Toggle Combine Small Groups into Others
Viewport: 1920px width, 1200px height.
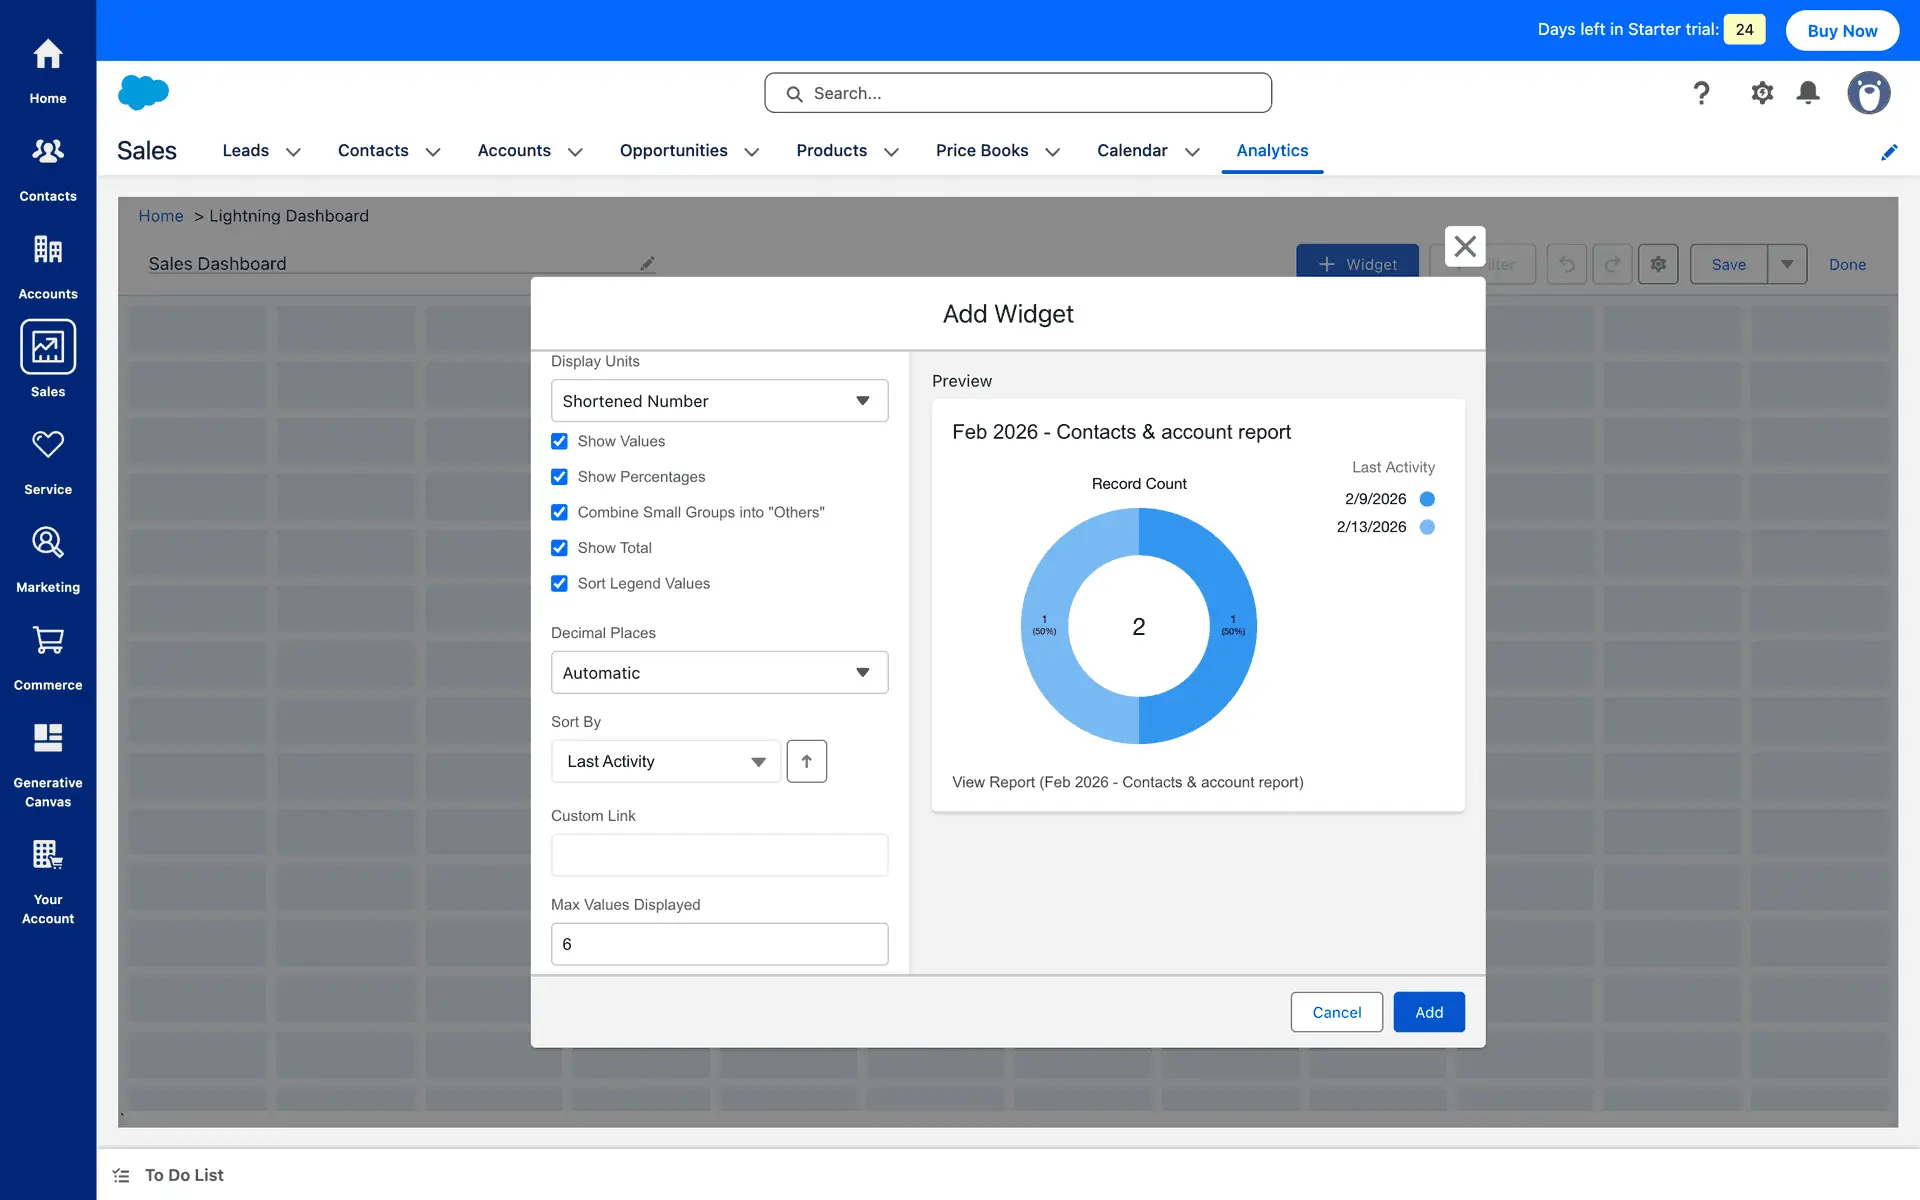(x=559, y=512)
